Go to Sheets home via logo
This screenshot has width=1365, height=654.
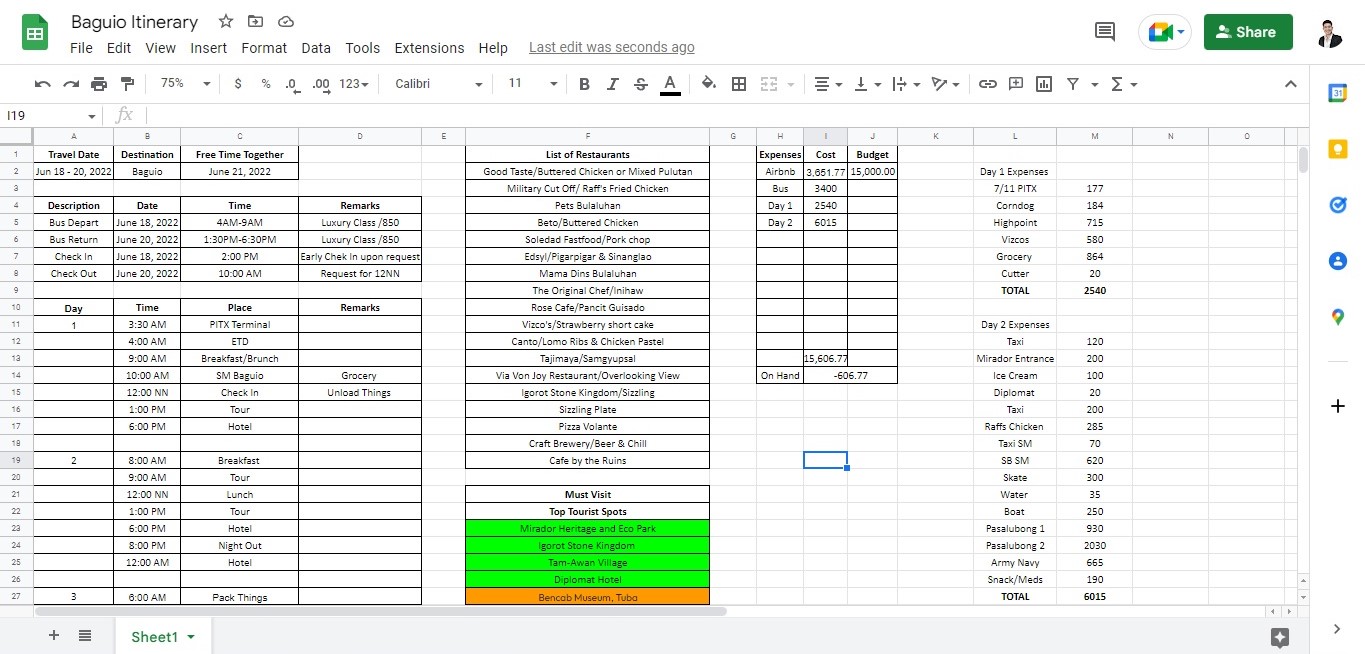pos(36,32)
